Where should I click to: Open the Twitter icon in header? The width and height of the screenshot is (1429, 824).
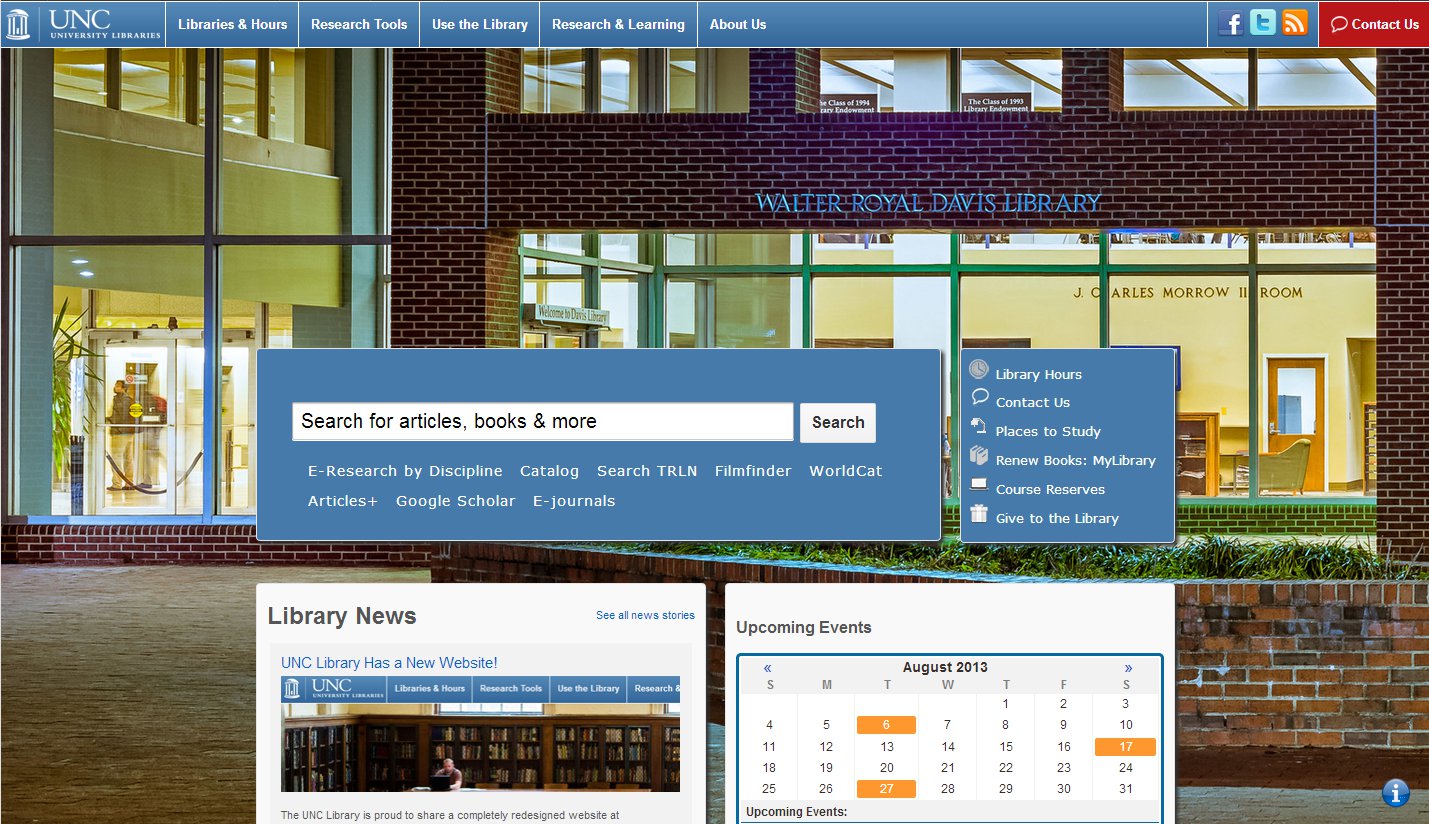(1263, 23)
